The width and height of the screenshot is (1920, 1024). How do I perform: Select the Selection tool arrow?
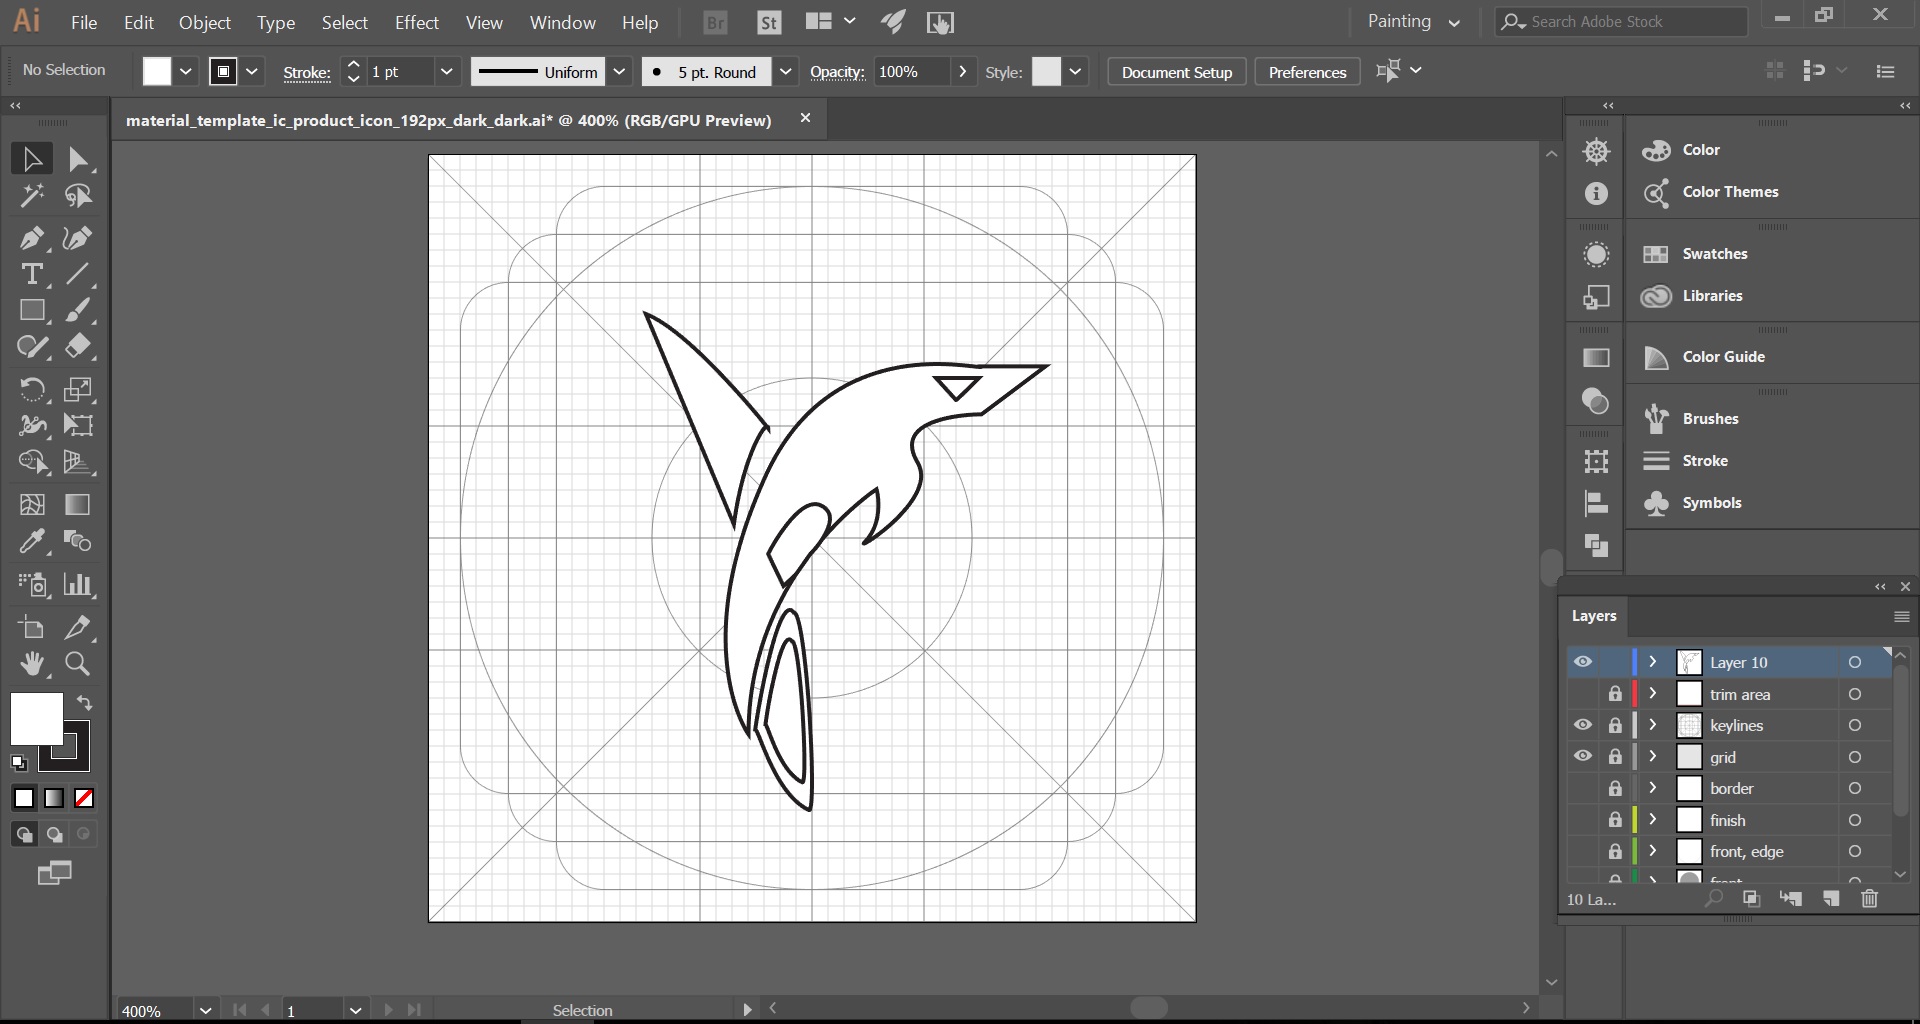click(x=32, y=159)
